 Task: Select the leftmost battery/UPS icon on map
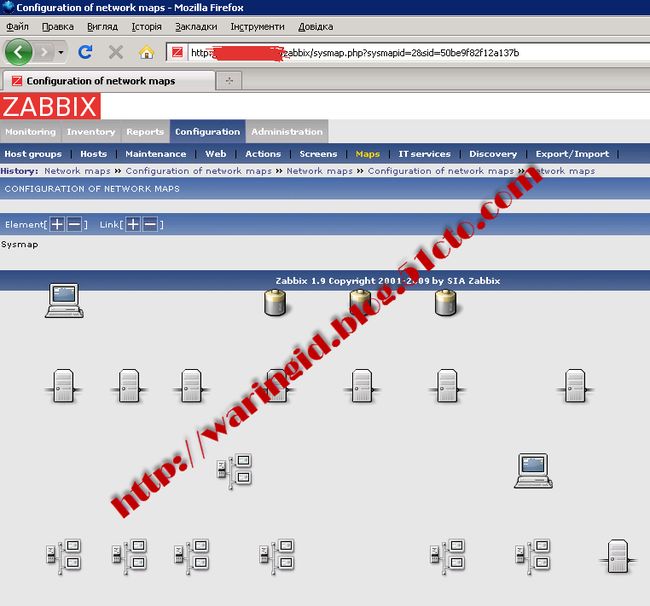275,303
